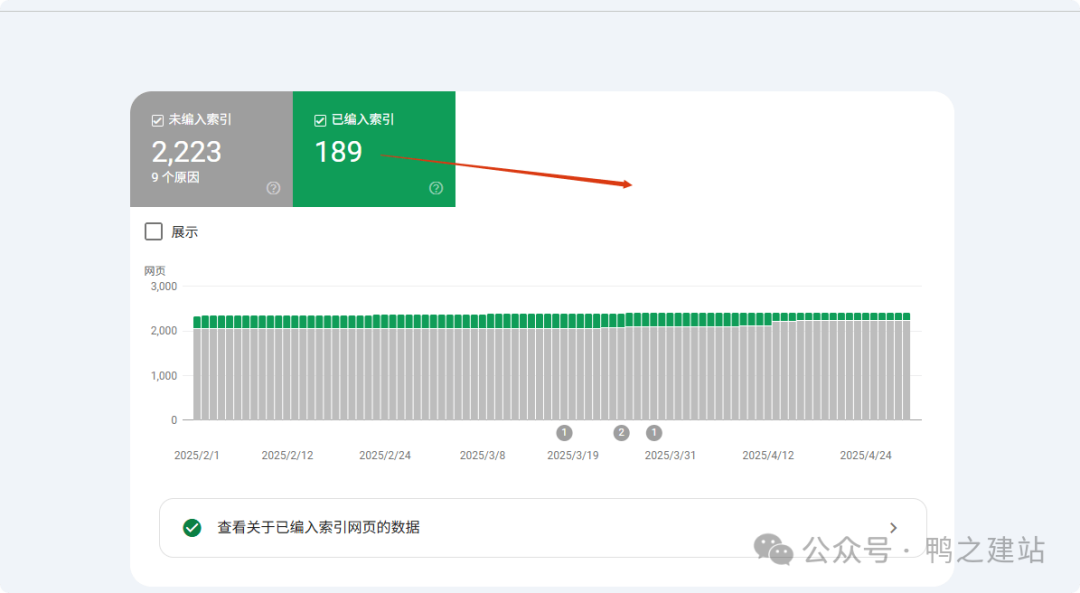The width and height of the screenshot is (1080, 593).
Task: Click the 网页 axis label above the chart
Action: point(157,270)
